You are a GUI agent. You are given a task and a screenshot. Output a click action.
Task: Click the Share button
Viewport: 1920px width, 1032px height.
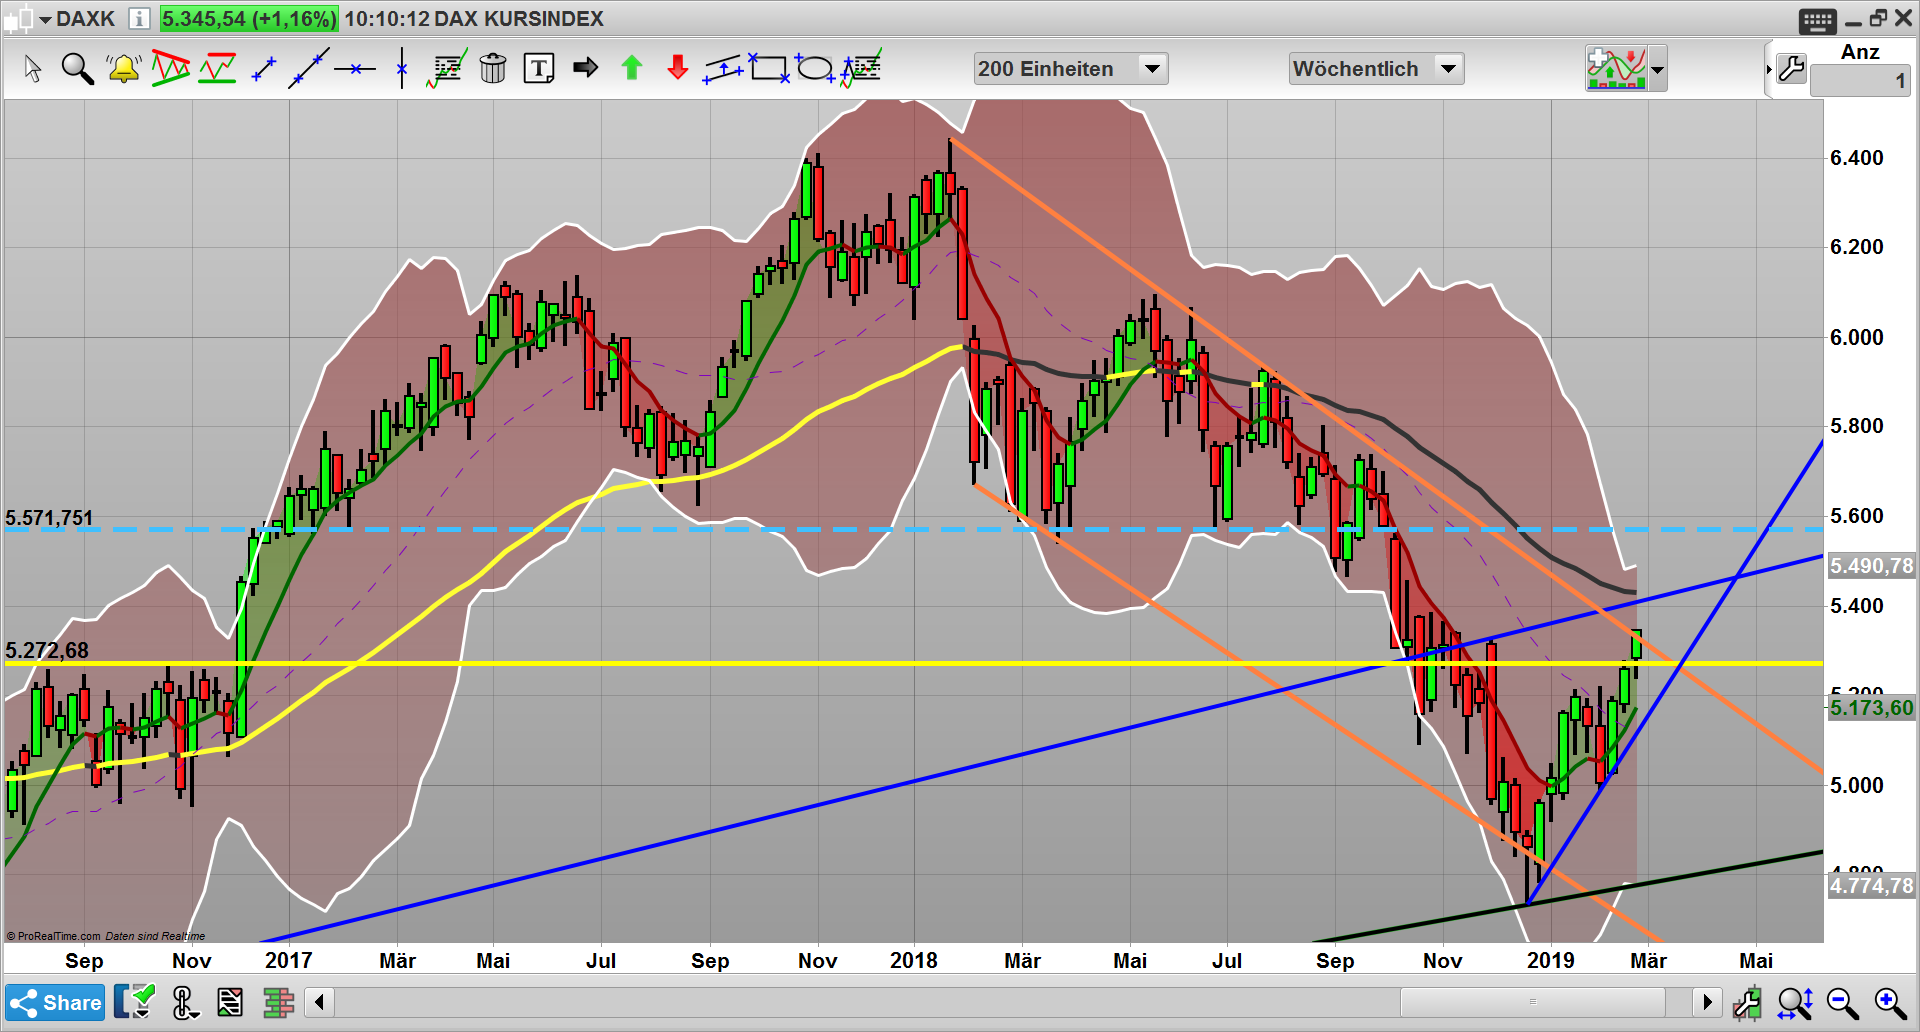click(x=55, y=1002)
